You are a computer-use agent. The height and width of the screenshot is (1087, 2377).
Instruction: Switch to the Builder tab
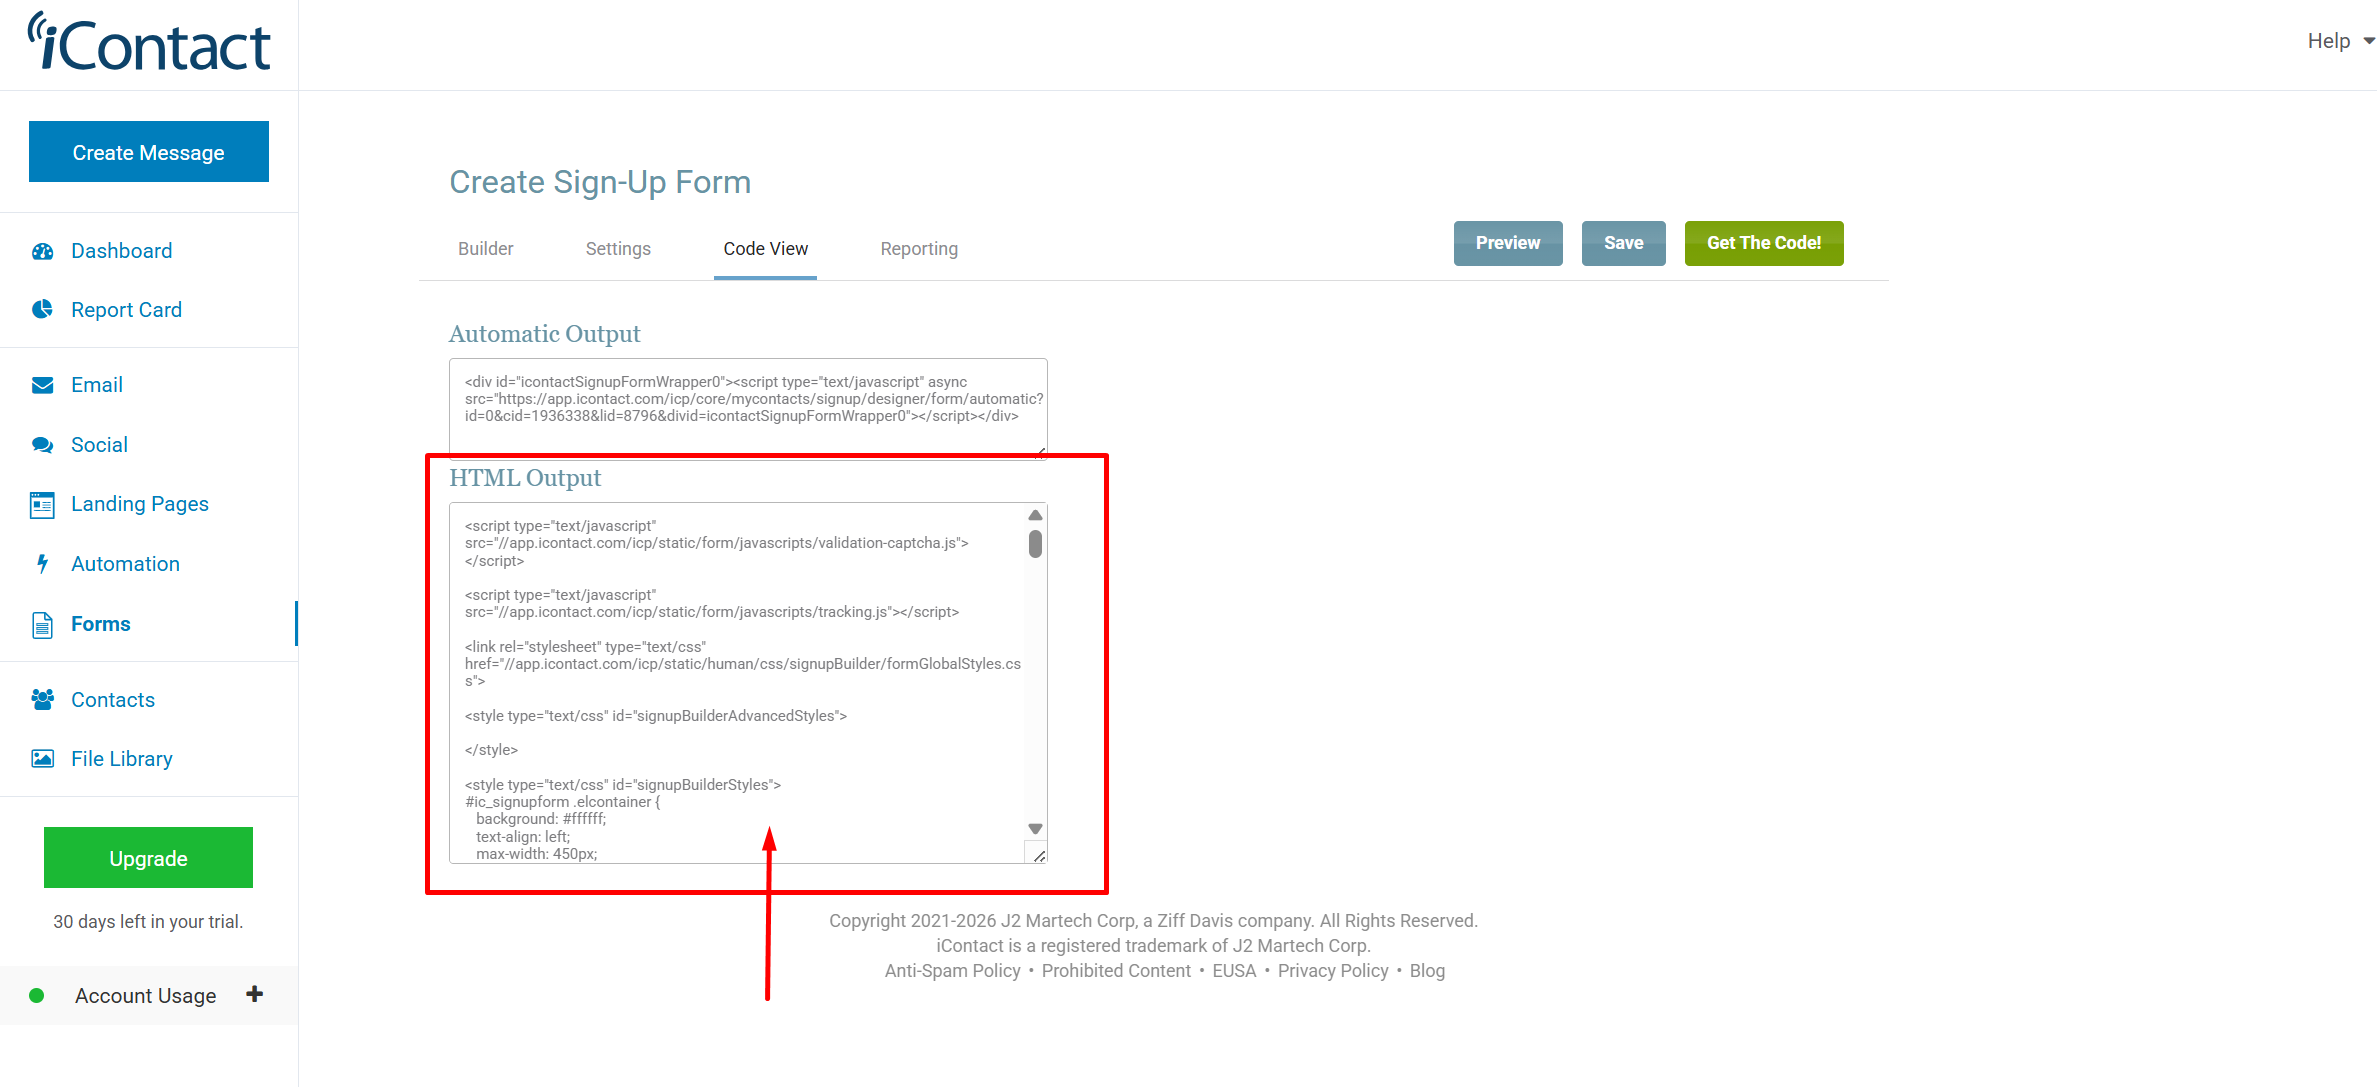[x=485, y=249]
